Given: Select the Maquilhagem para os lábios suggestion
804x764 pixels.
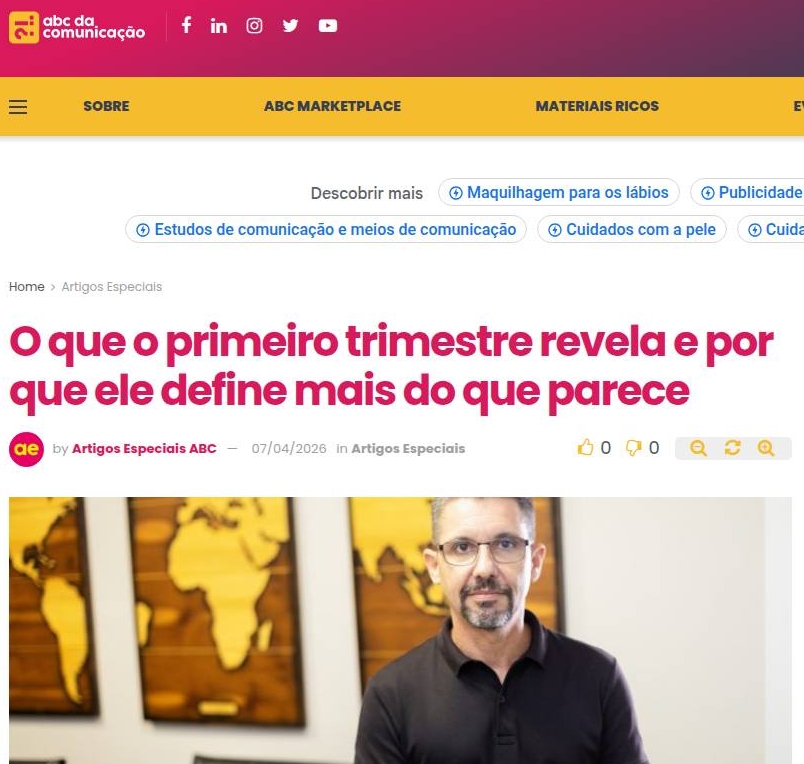Looking at the screenshot, I should (x=559, y=192).
